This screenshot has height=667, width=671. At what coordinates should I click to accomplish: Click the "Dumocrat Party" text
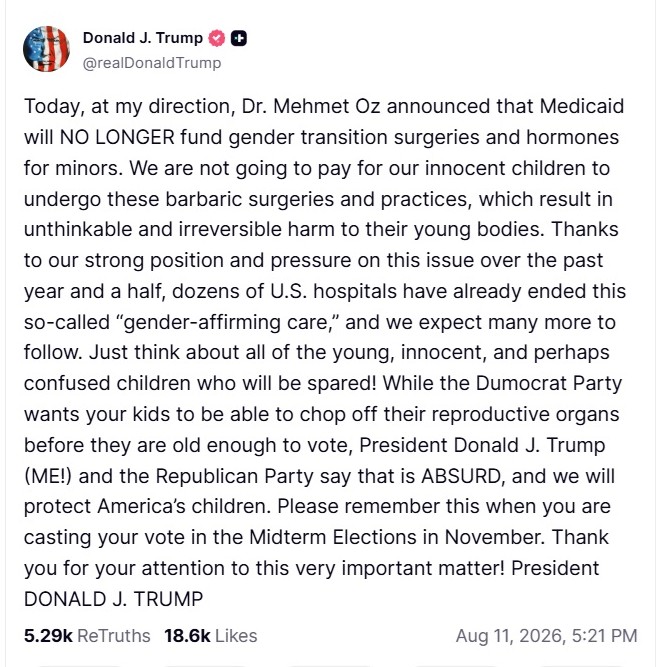pyautogui.click(x=549, y=383)
